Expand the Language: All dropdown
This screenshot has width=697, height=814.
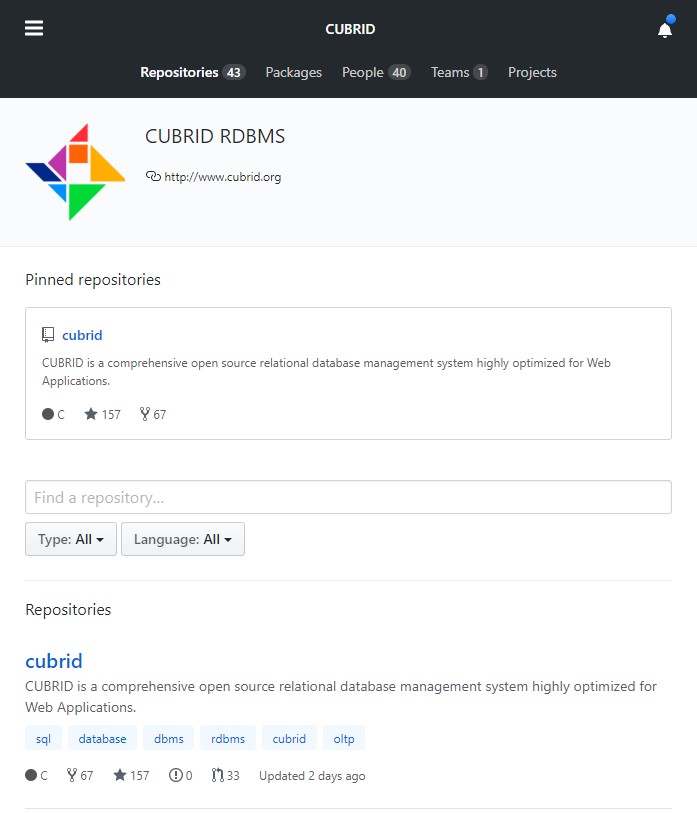click(x=183, y=539)
